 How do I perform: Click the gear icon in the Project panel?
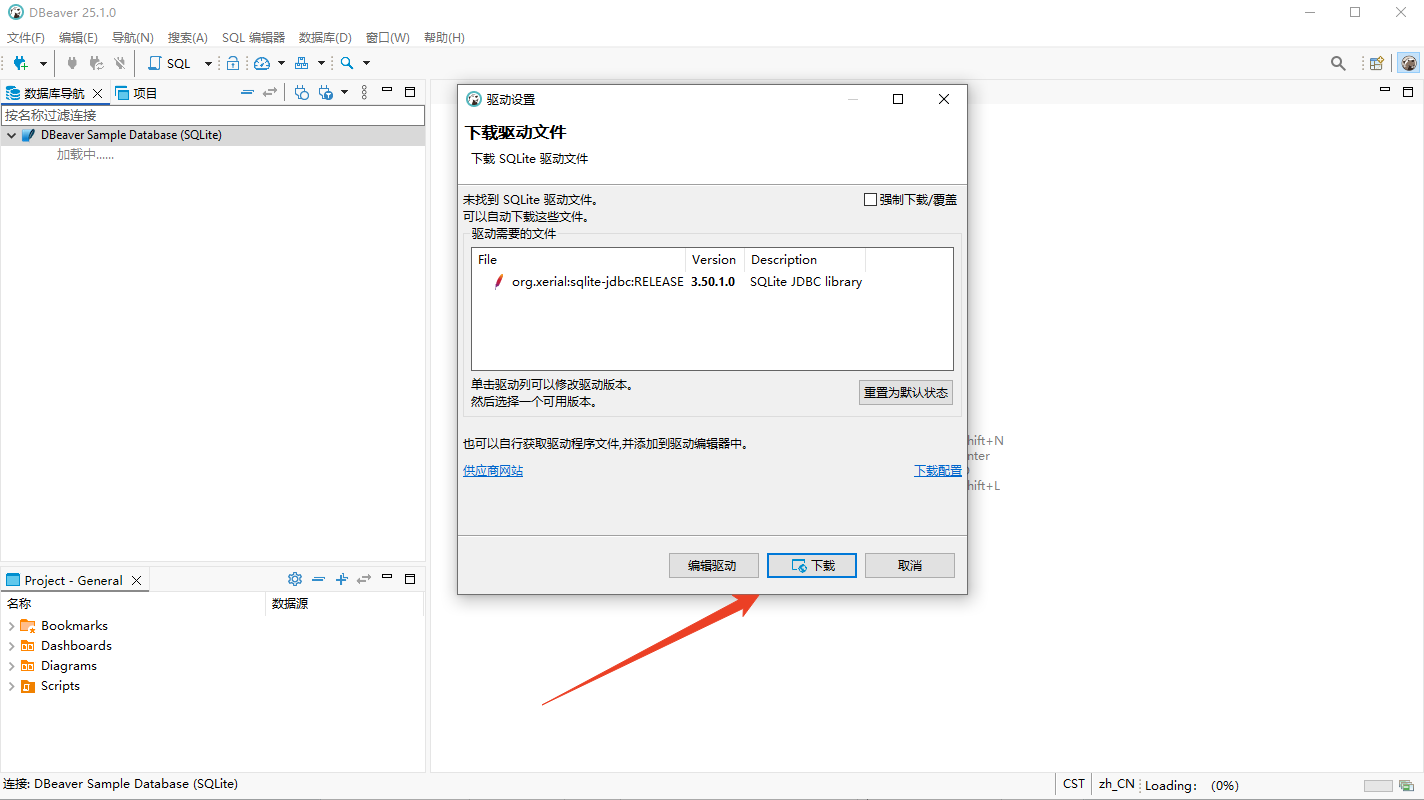(294, 579)
